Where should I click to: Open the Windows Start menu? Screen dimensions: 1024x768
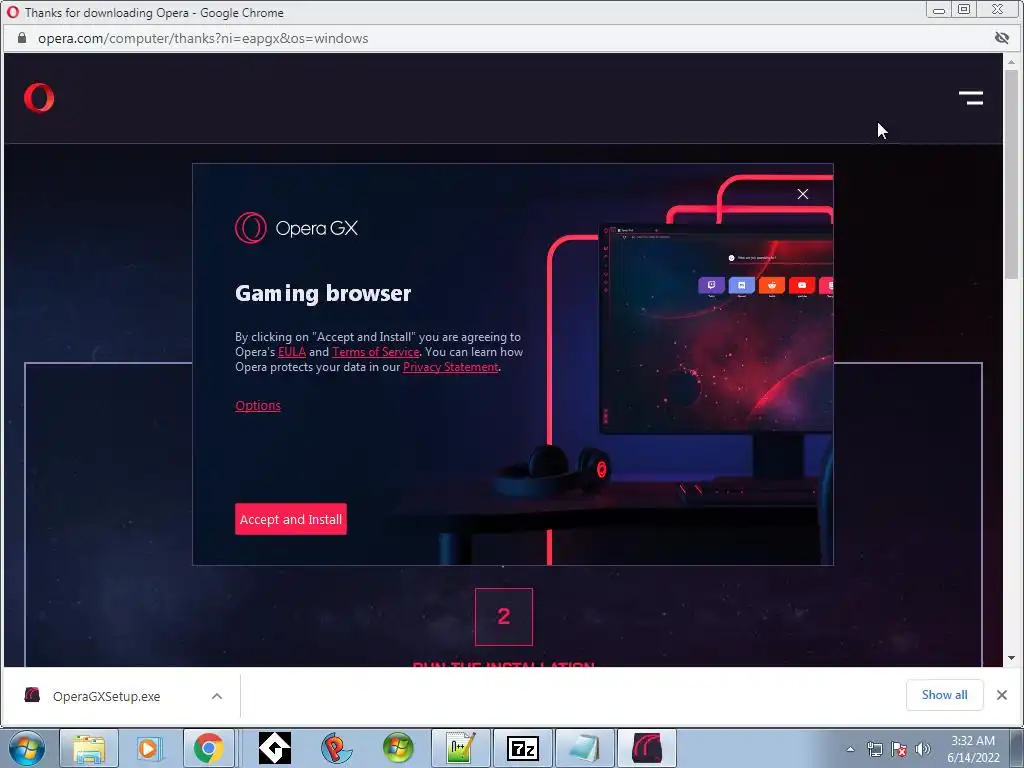pos(26,748)
